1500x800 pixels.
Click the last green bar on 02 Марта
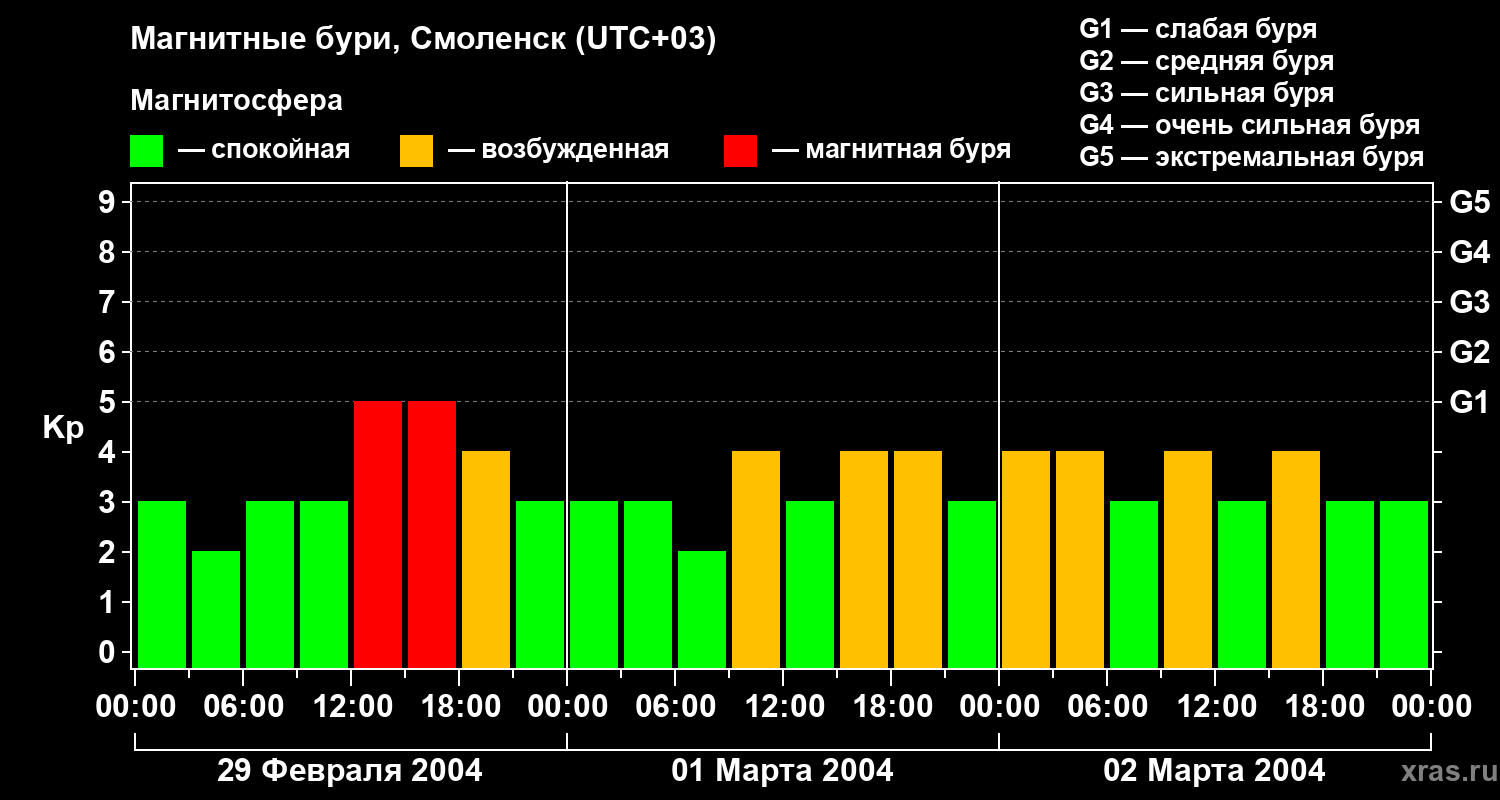click(x=1404, y=584)
